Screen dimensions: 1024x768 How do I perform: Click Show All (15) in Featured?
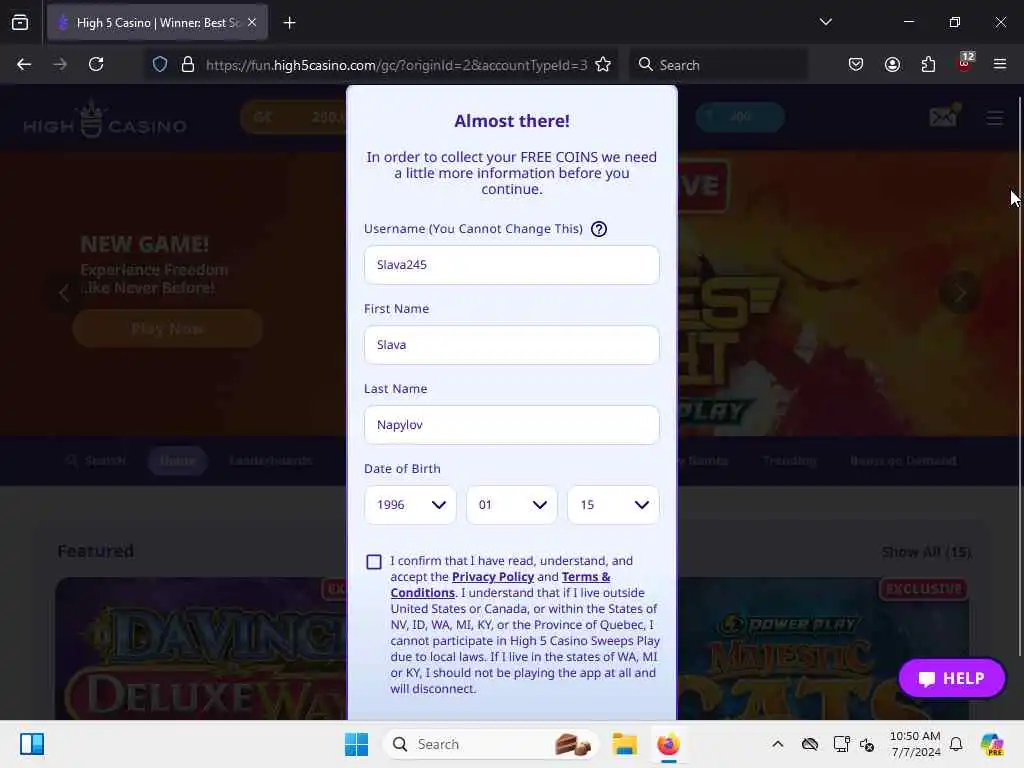926,552
